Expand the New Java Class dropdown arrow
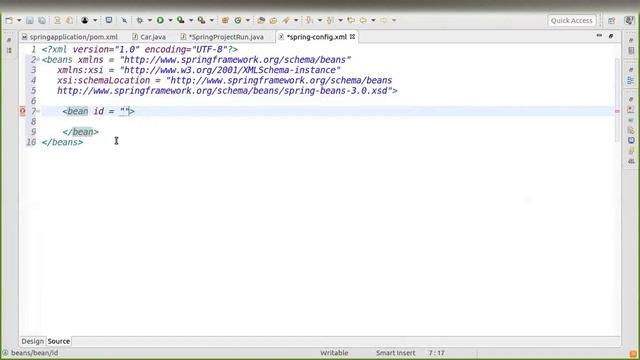Viewport: 640px width, 360px height. (247, 20)
